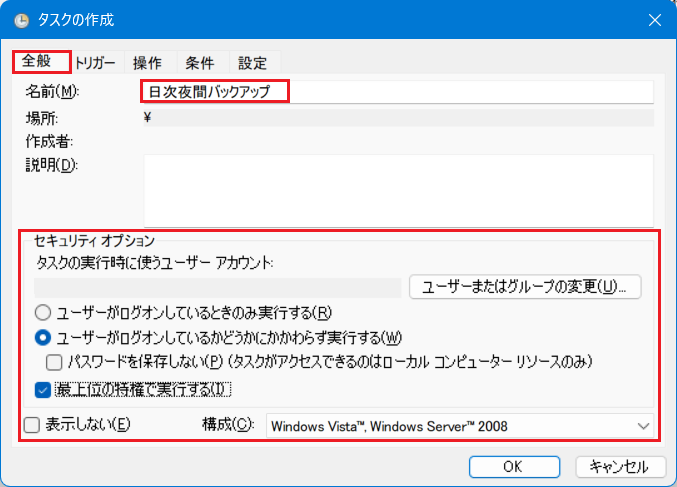Focus the 説明 description text area
677x487 pixels.
coord(398,190)
